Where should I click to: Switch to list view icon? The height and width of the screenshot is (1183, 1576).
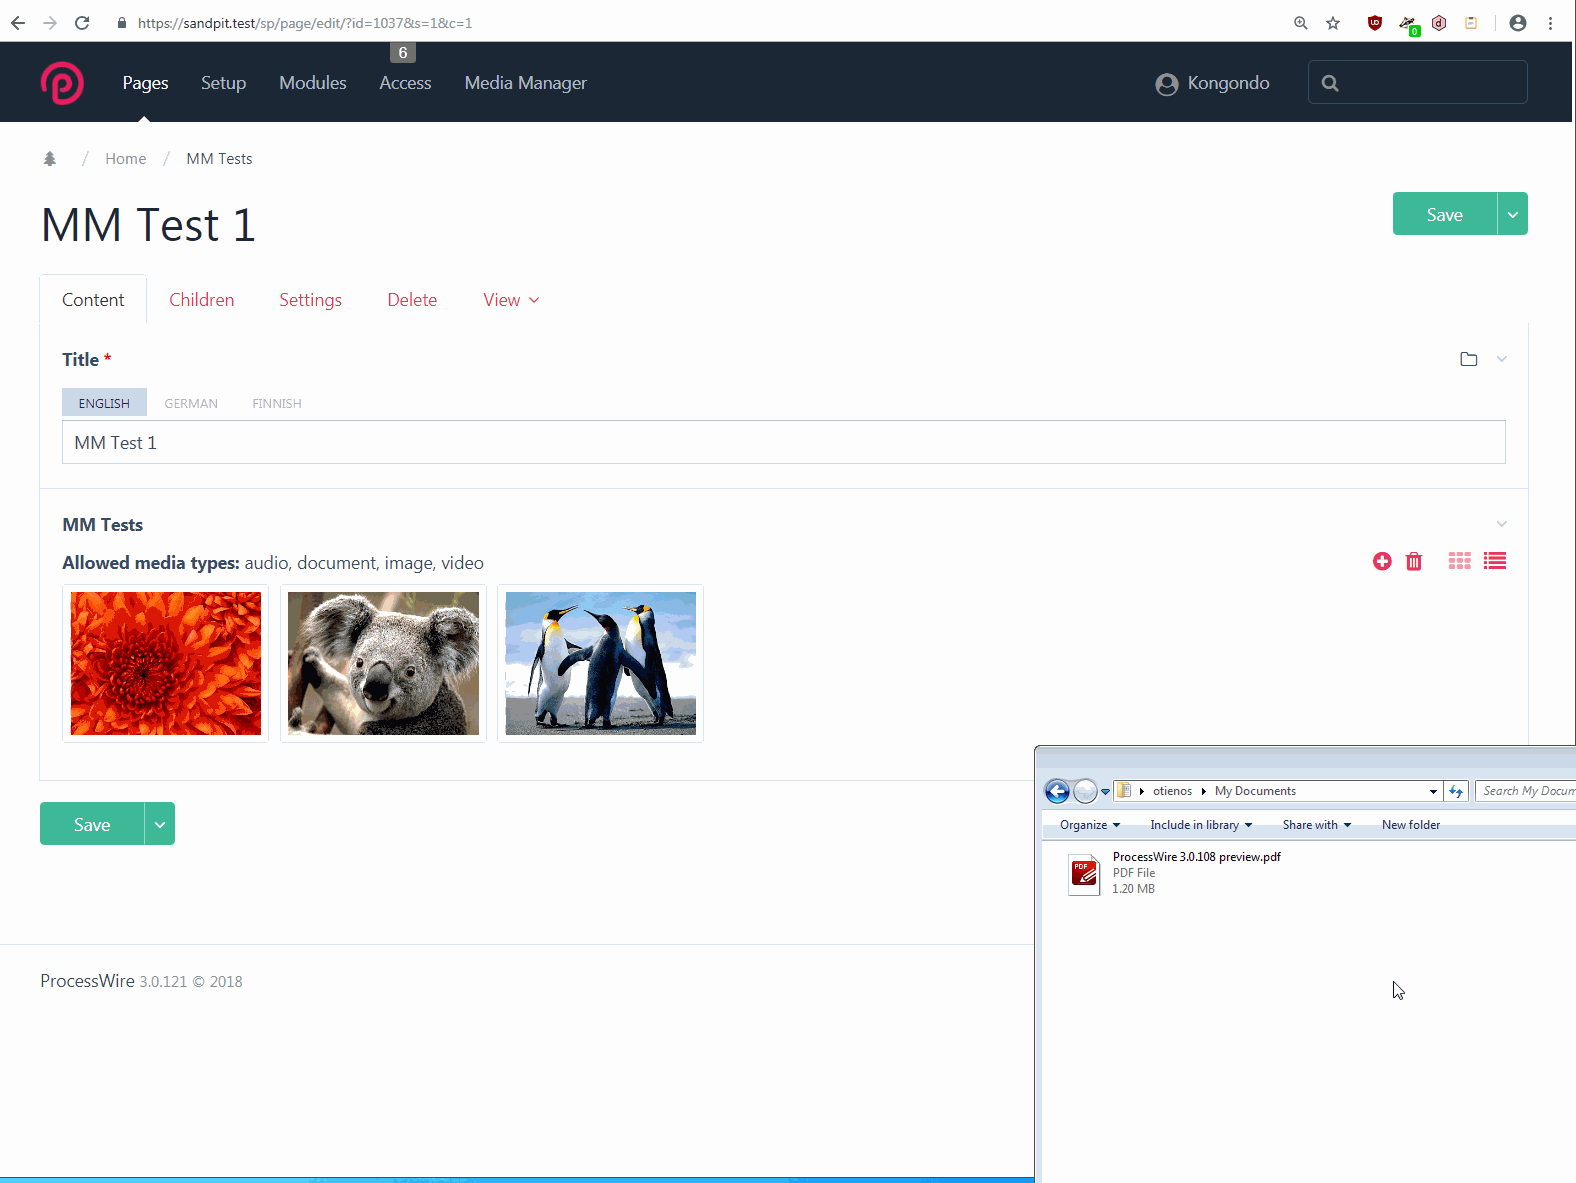click(1495, 561)
